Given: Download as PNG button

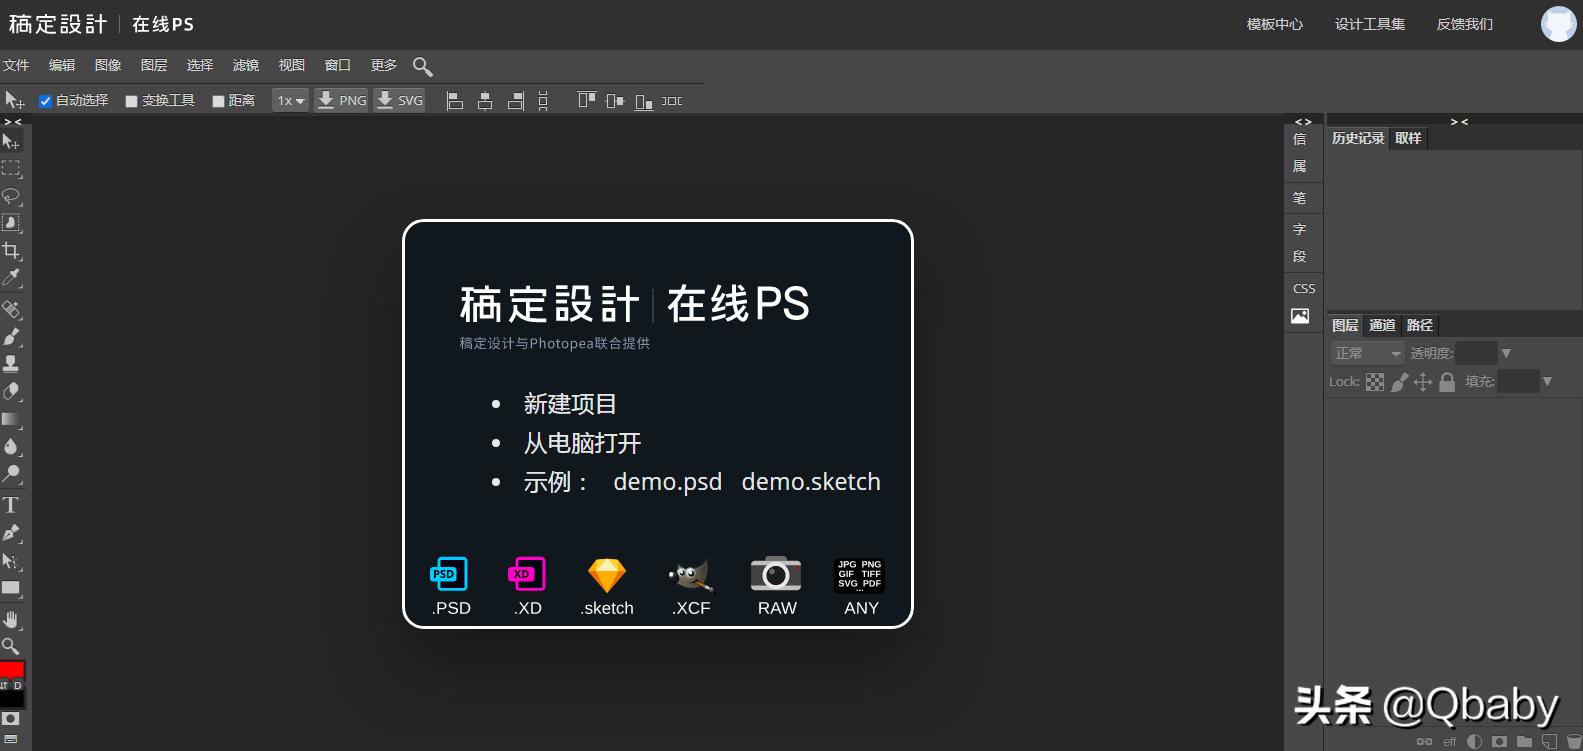Looking at the screenshot, I should pos(342,101).
